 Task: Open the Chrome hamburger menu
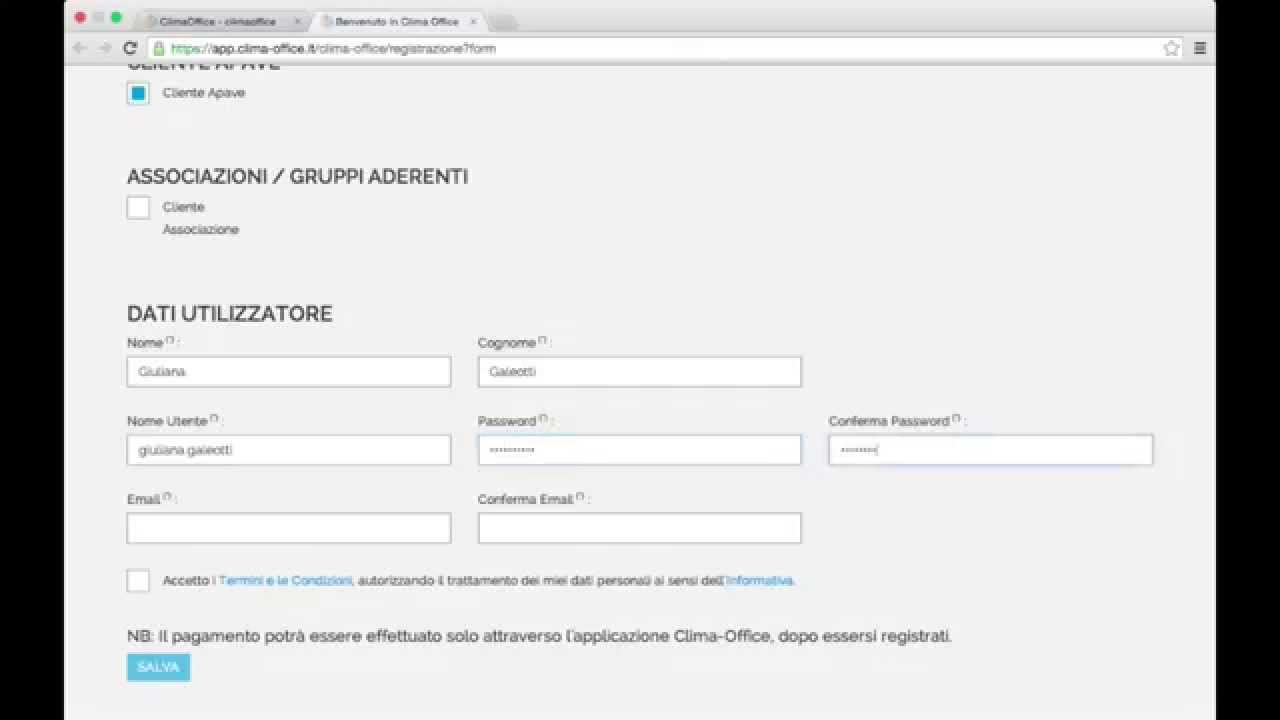(x=1200, y=48)
